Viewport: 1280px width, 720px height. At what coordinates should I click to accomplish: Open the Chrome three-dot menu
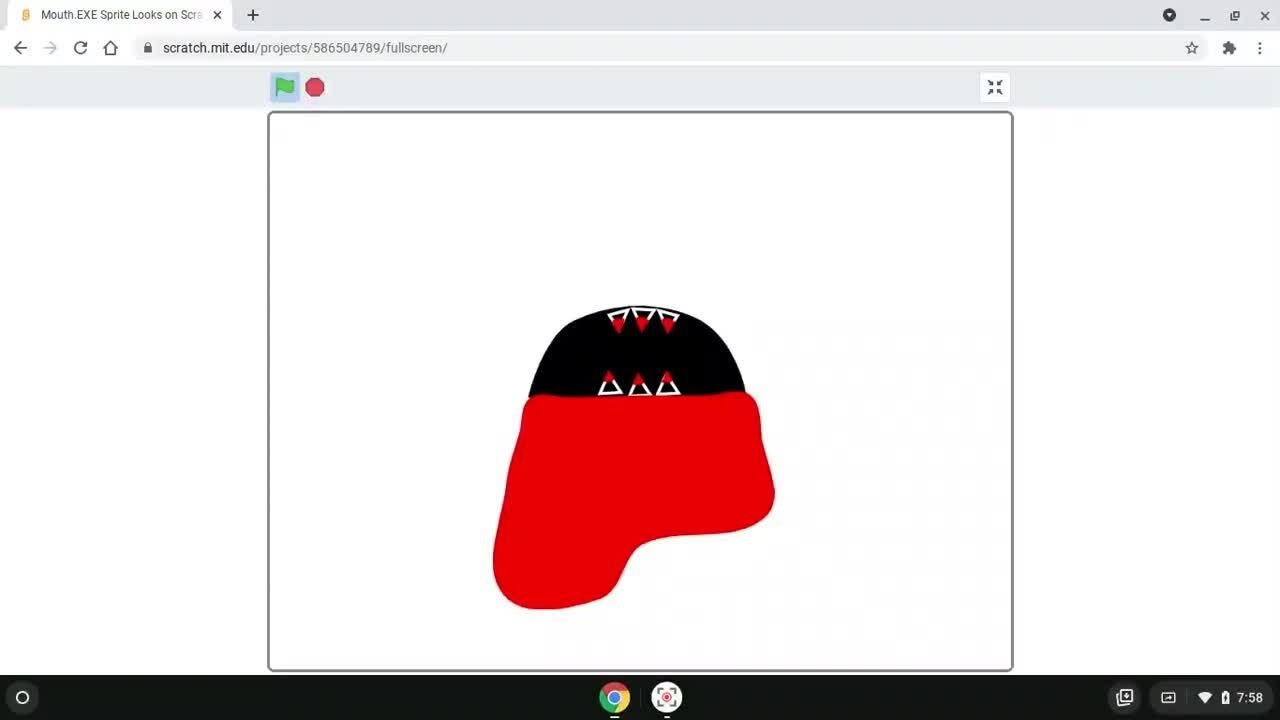(1260, 48)
